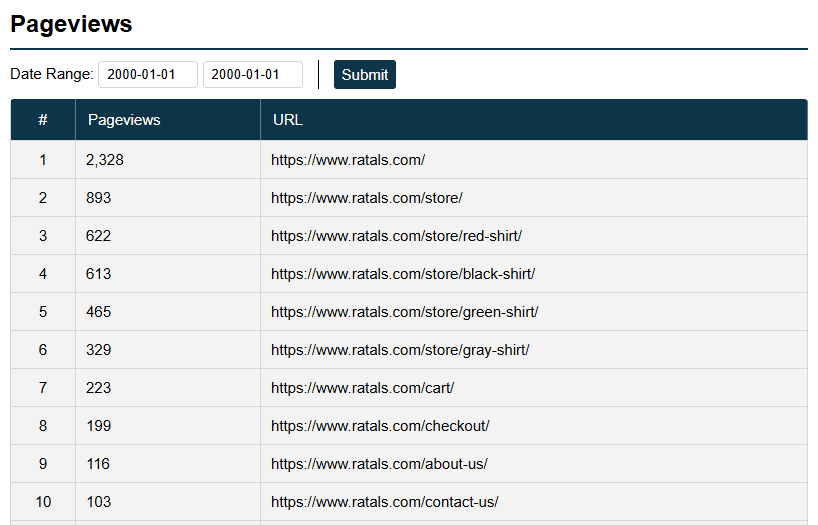Viewport: 818px width, 525px height.
Task: Click row number 1 cell
Action: click(x=43, y=160)
